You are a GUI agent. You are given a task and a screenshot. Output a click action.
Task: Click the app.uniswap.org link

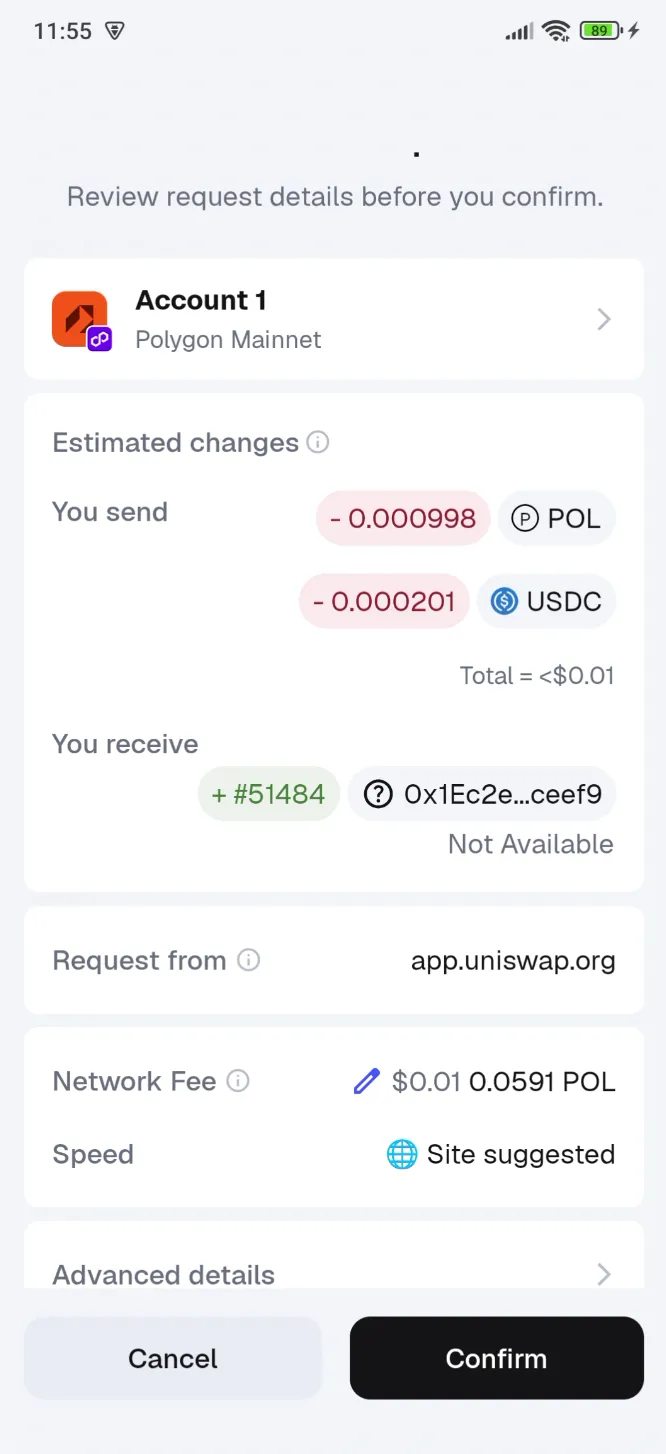click(513, 960)
